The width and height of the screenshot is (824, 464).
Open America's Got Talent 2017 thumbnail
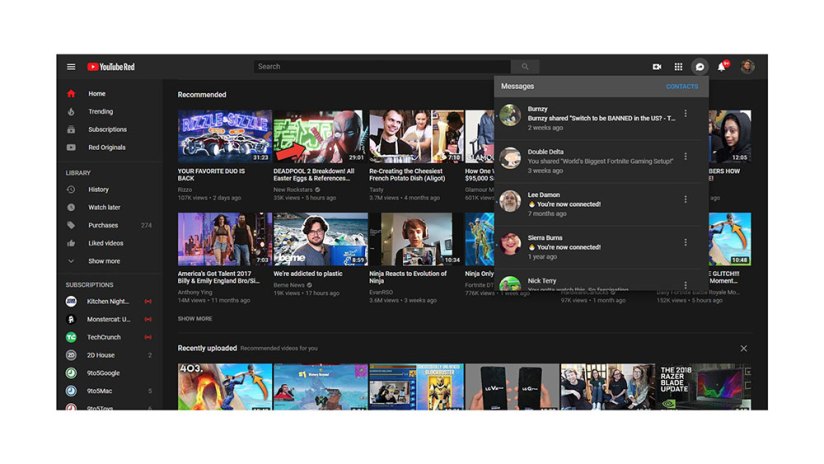[x=225, y=239]
